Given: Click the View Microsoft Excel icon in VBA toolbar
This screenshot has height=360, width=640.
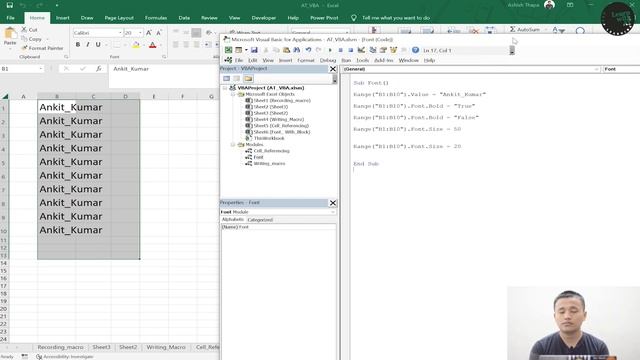Looking at the screenshot, I should 228,50.
